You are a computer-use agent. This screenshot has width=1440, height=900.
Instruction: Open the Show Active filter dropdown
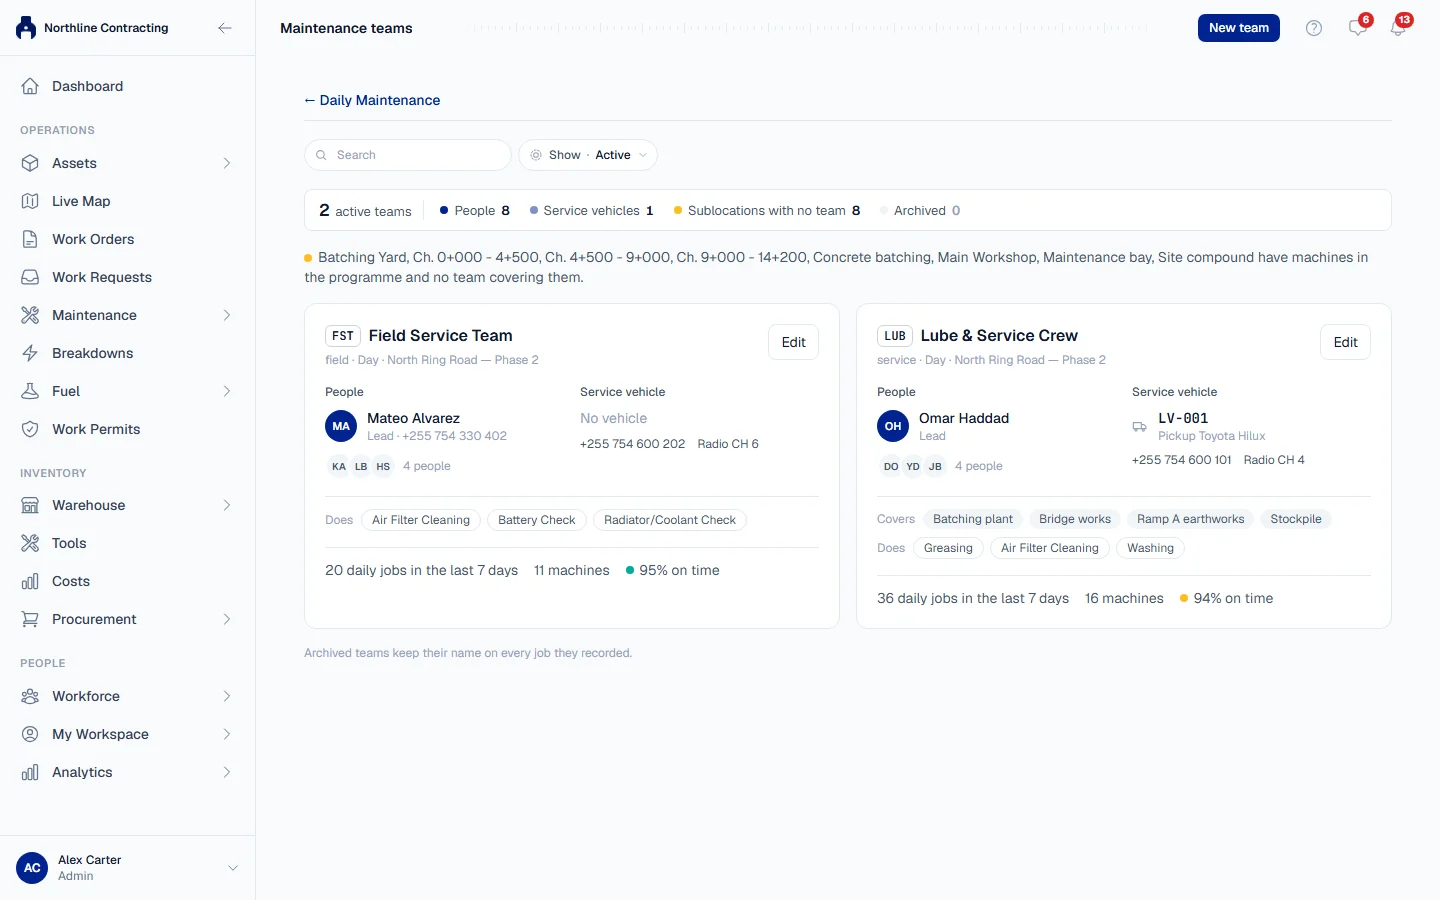(x=588, y=155)
